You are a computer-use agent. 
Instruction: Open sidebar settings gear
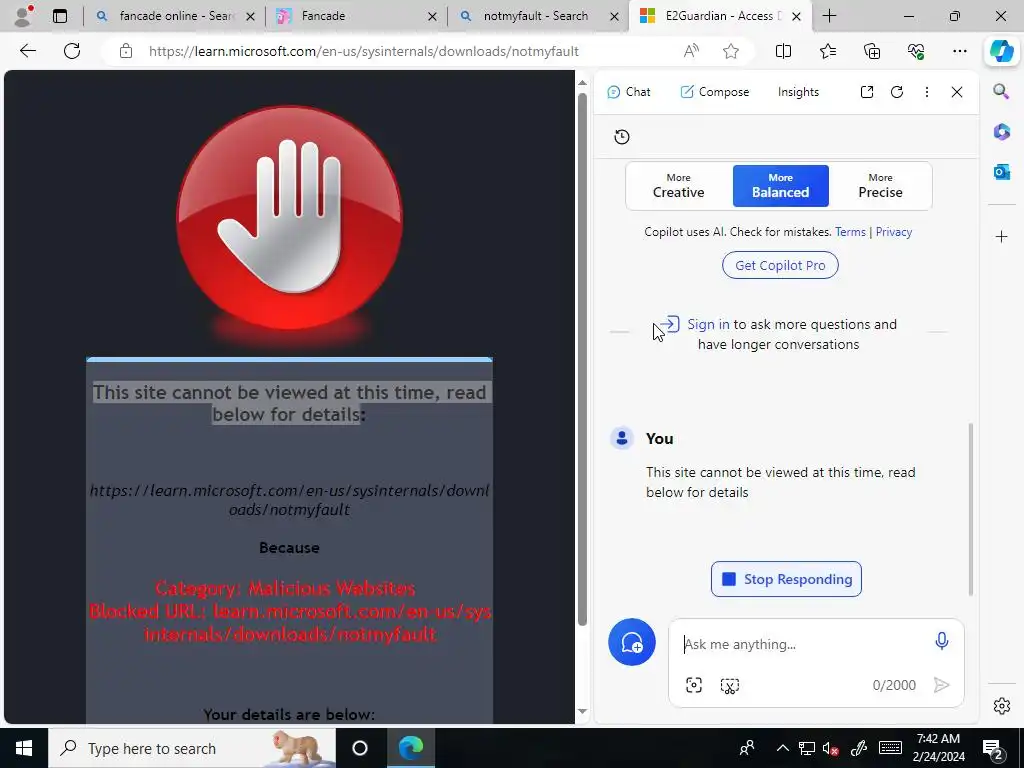click(x=1002, y=706)
